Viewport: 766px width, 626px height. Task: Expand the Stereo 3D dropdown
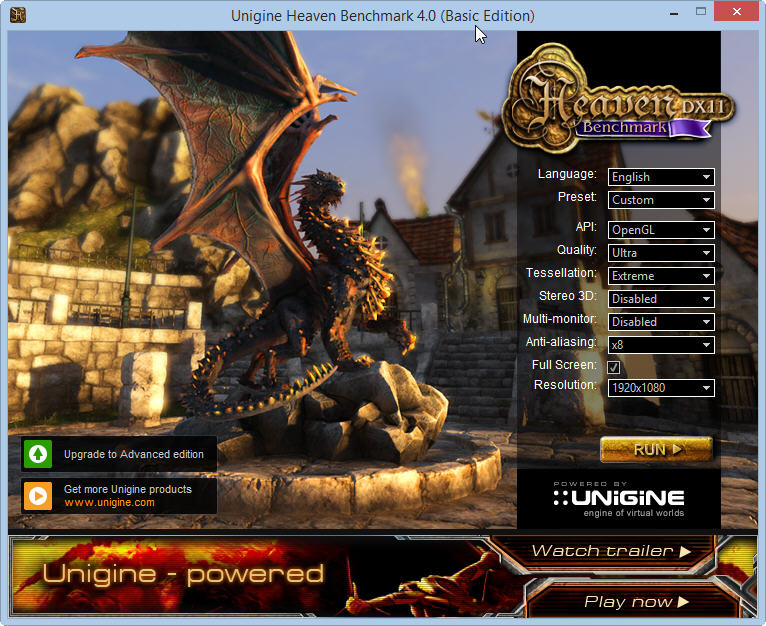click(x=661, y=299)
